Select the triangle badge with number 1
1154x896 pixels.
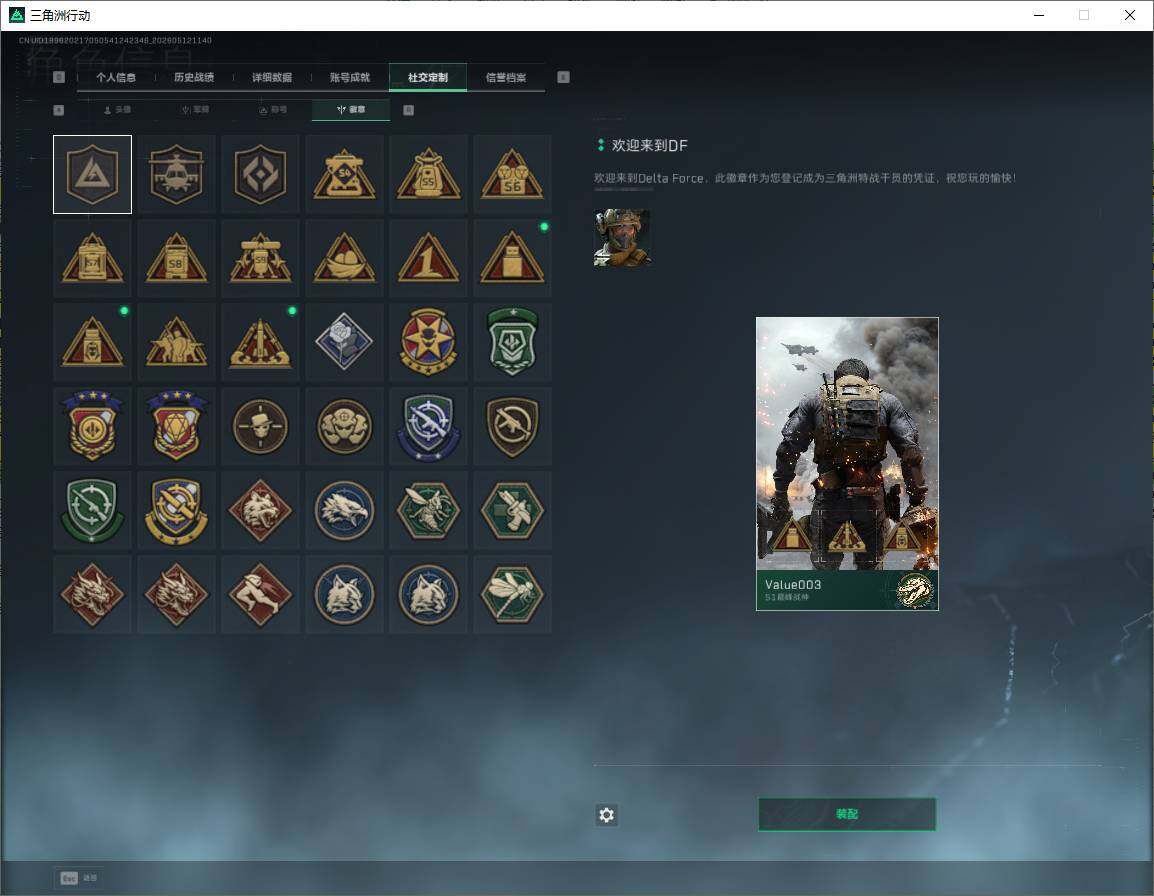pyautogui.click(x=428, y=258)
